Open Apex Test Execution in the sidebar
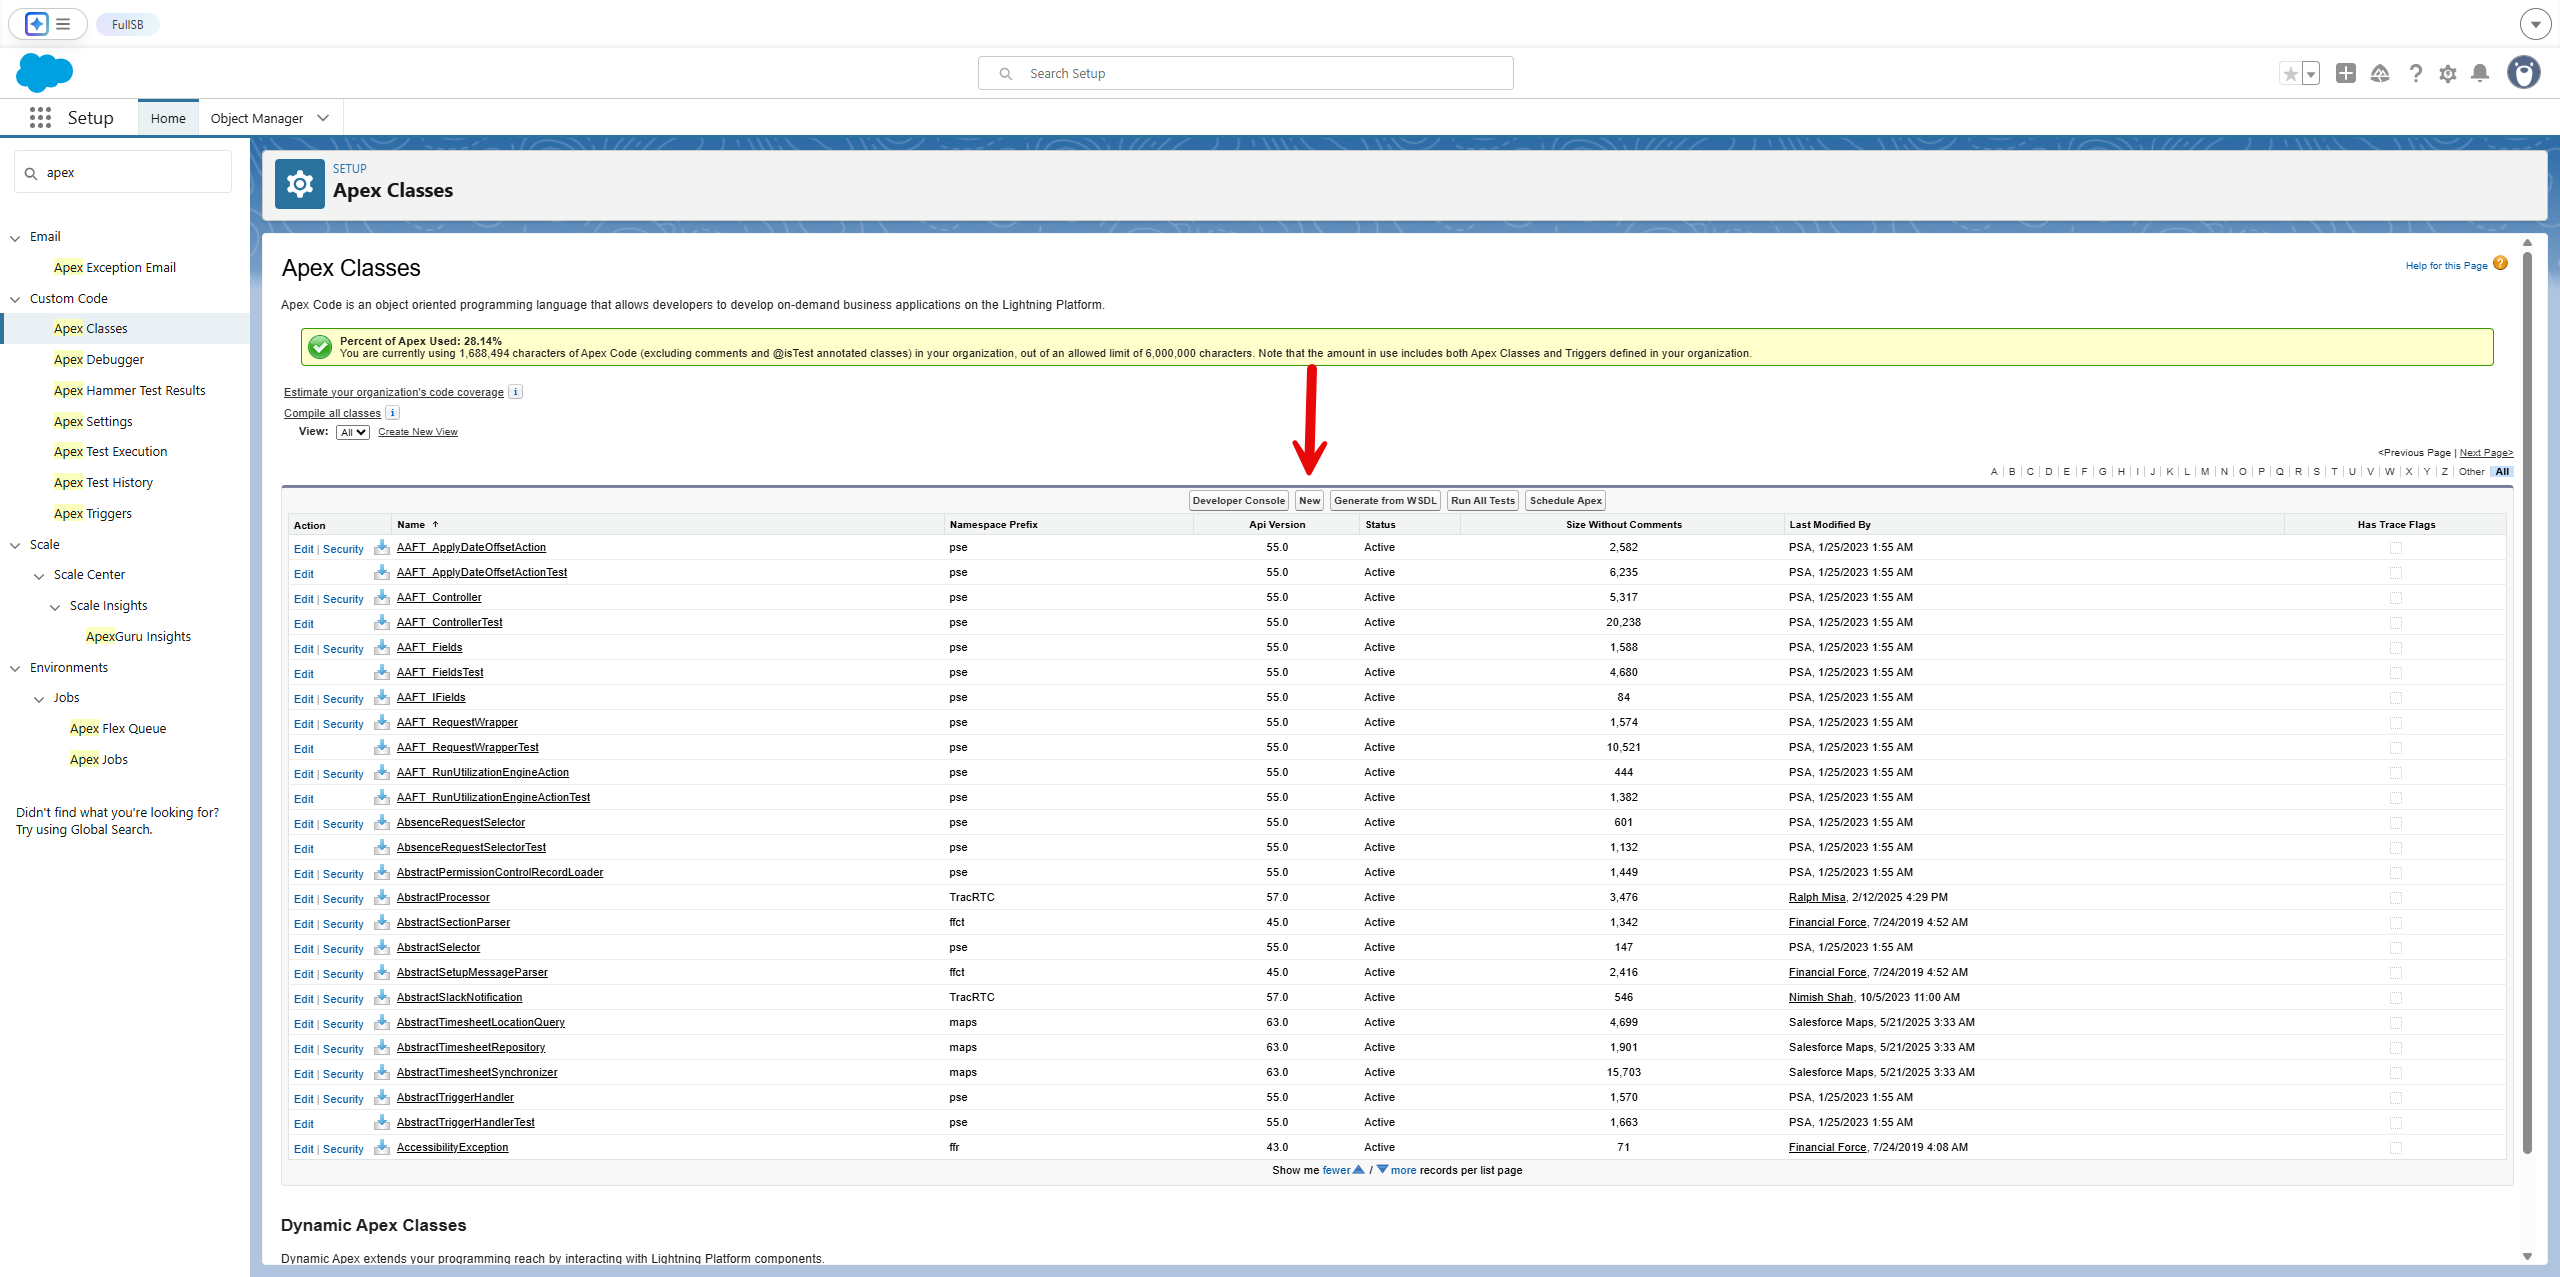The width and height of the screenshot is (2560, 1277). click(x=111, y=451)
